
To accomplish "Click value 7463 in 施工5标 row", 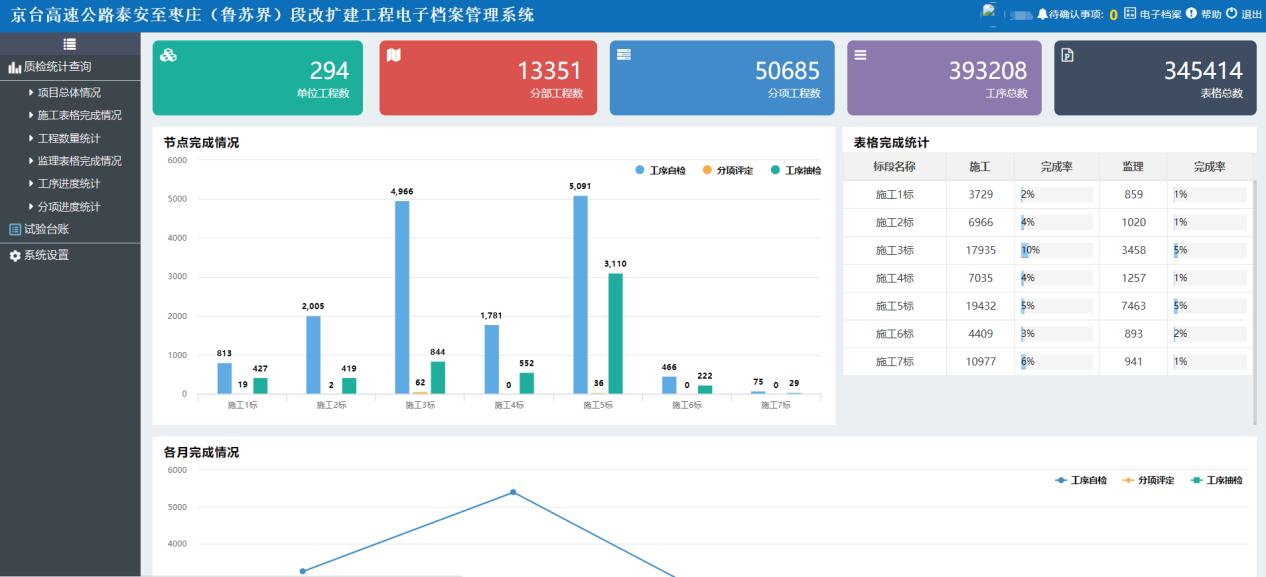I will pos(1133,306).
